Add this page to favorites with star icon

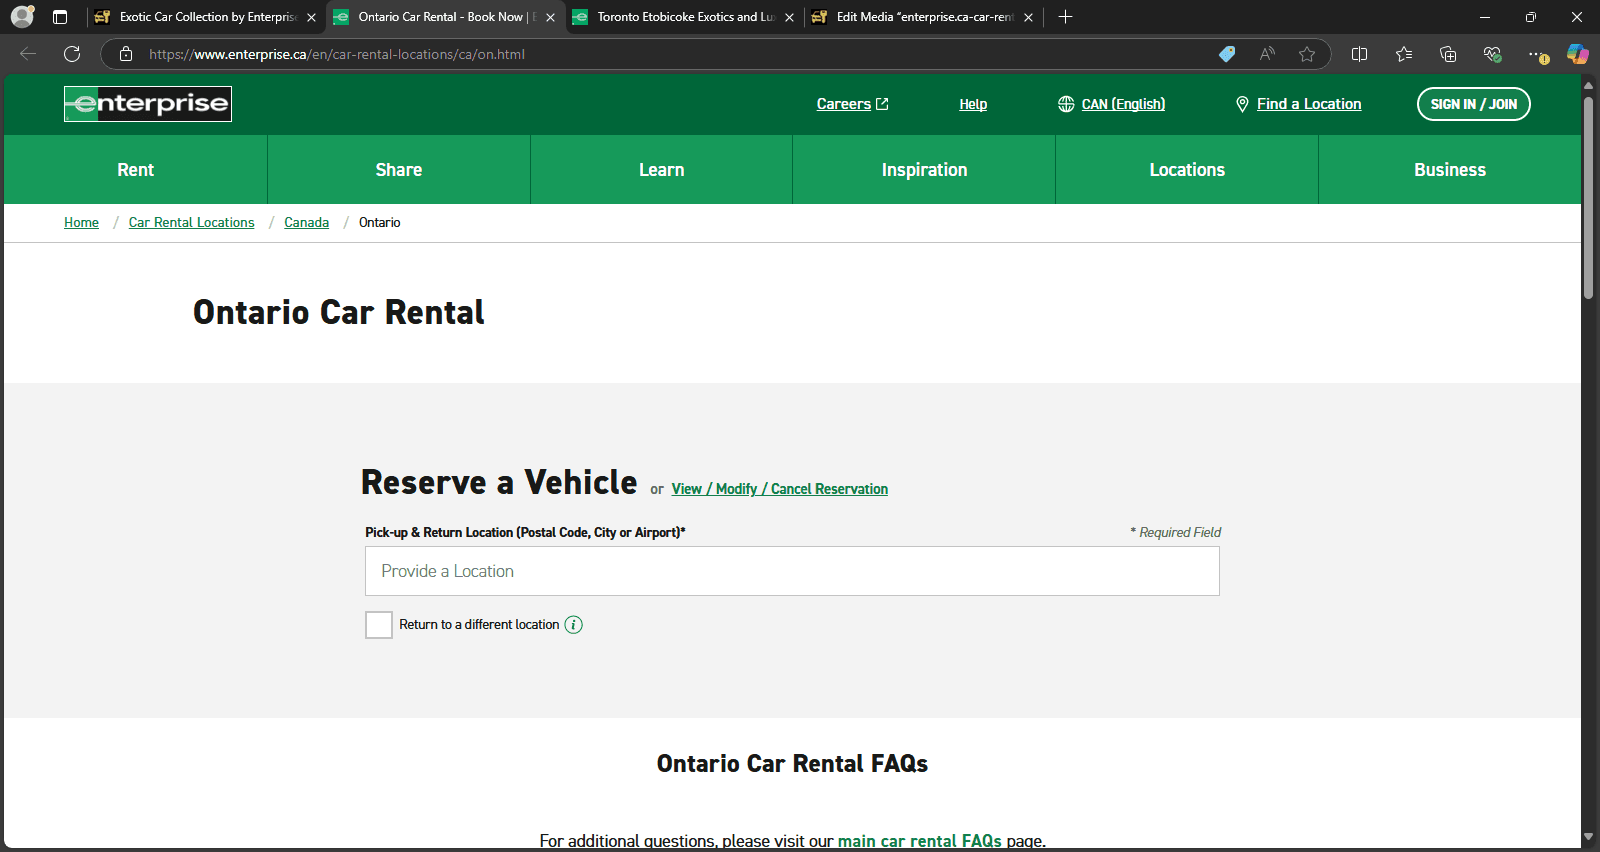[1307, 54]
